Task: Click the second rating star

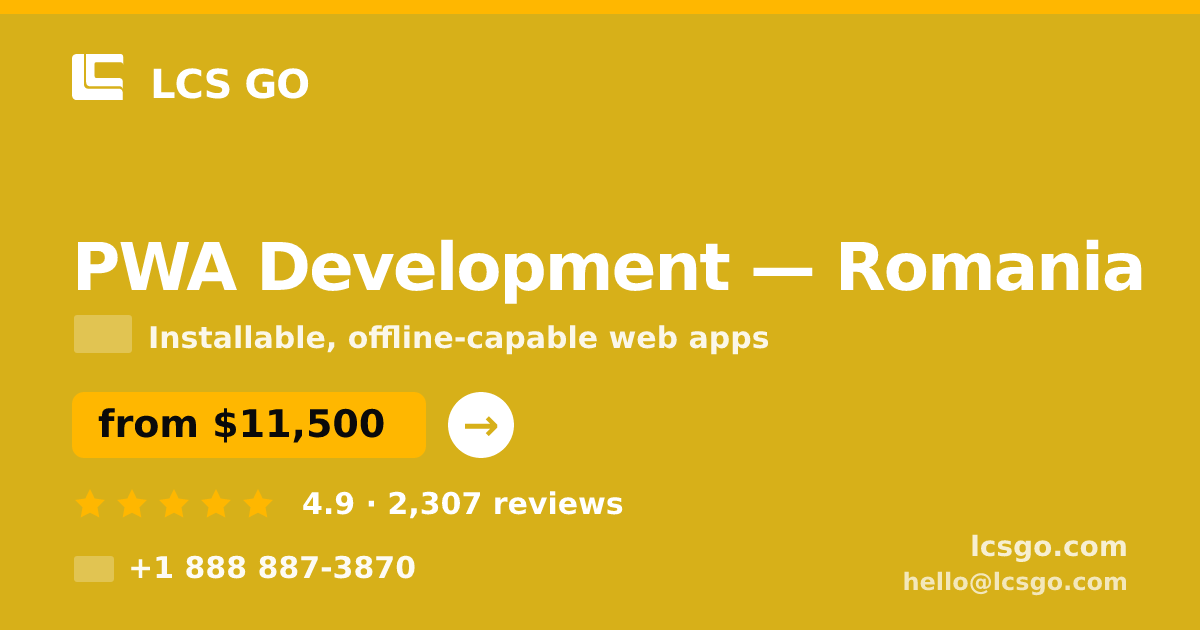Action: click(x=132, y=504)
